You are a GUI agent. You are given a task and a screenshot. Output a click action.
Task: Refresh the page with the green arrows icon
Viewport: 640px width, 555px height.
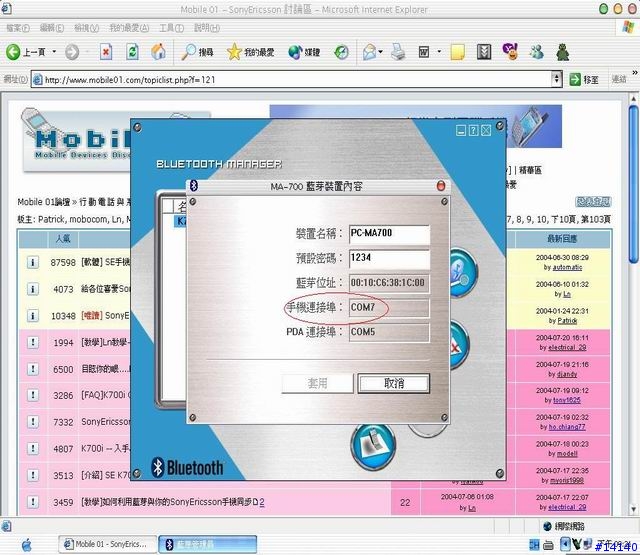coord(132,52)
